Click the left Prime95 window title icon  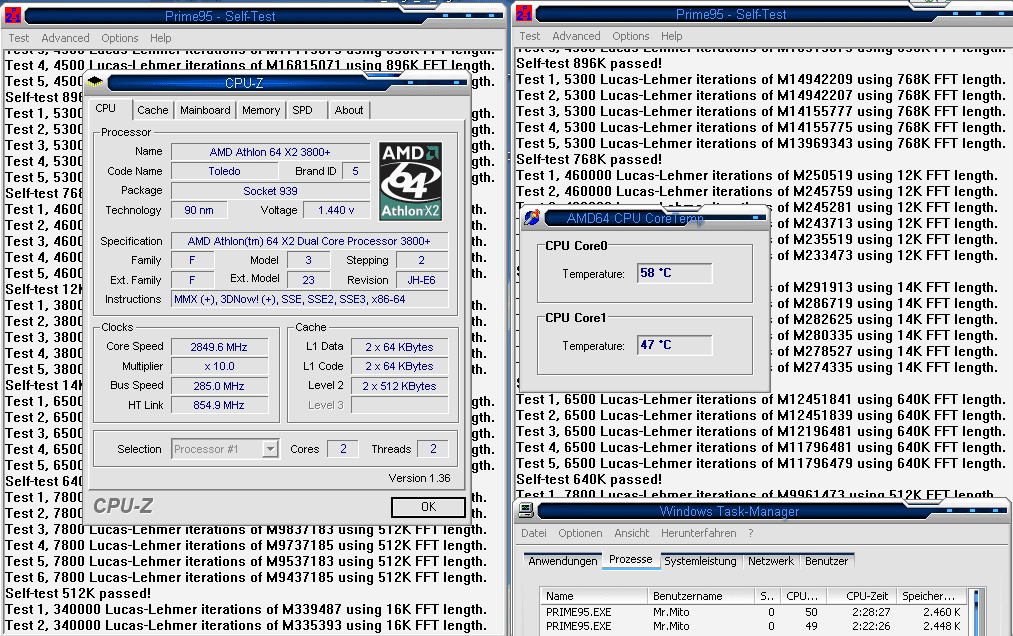coord(12,16)
